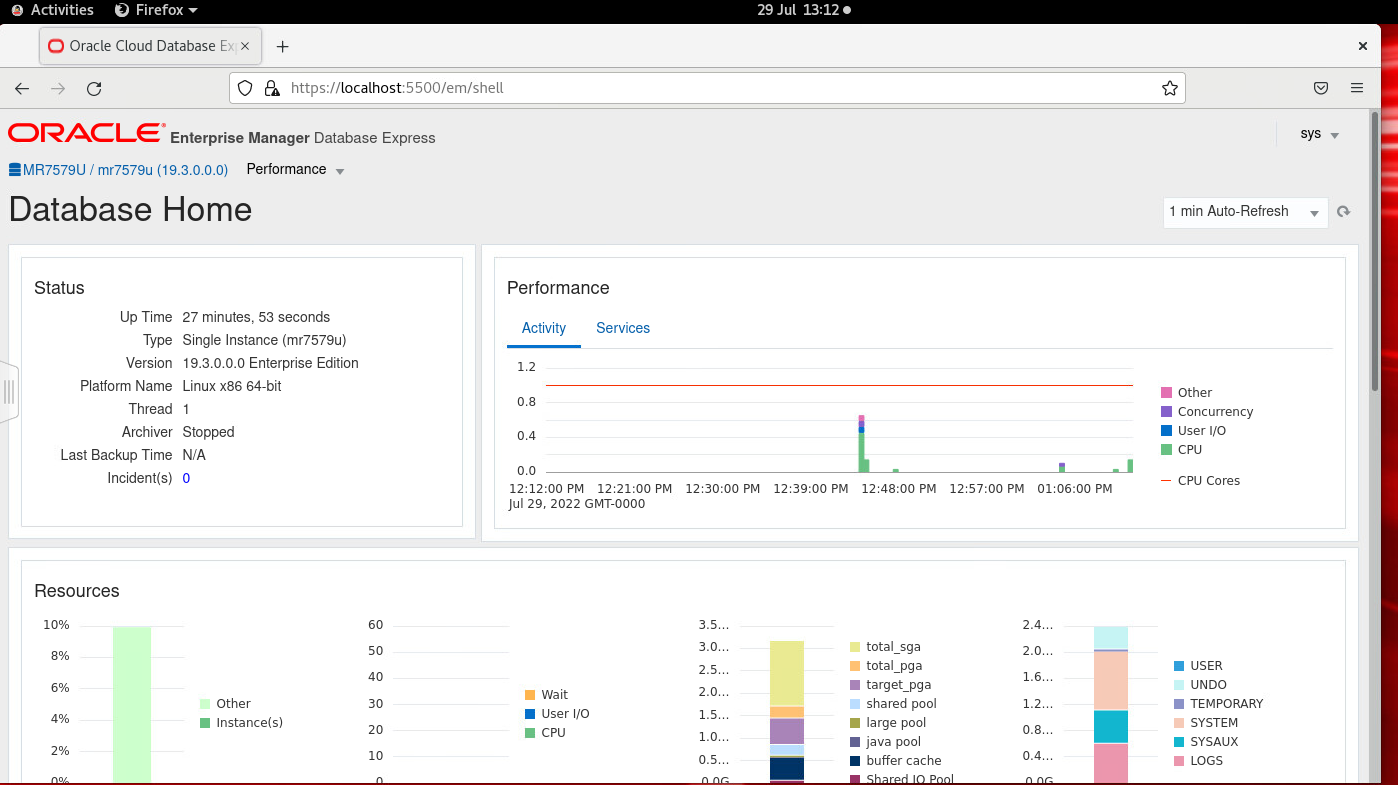This screenshot has height=785, width=1398.
Task: Click the Incident(s) count 0 link
Action: 186,478
